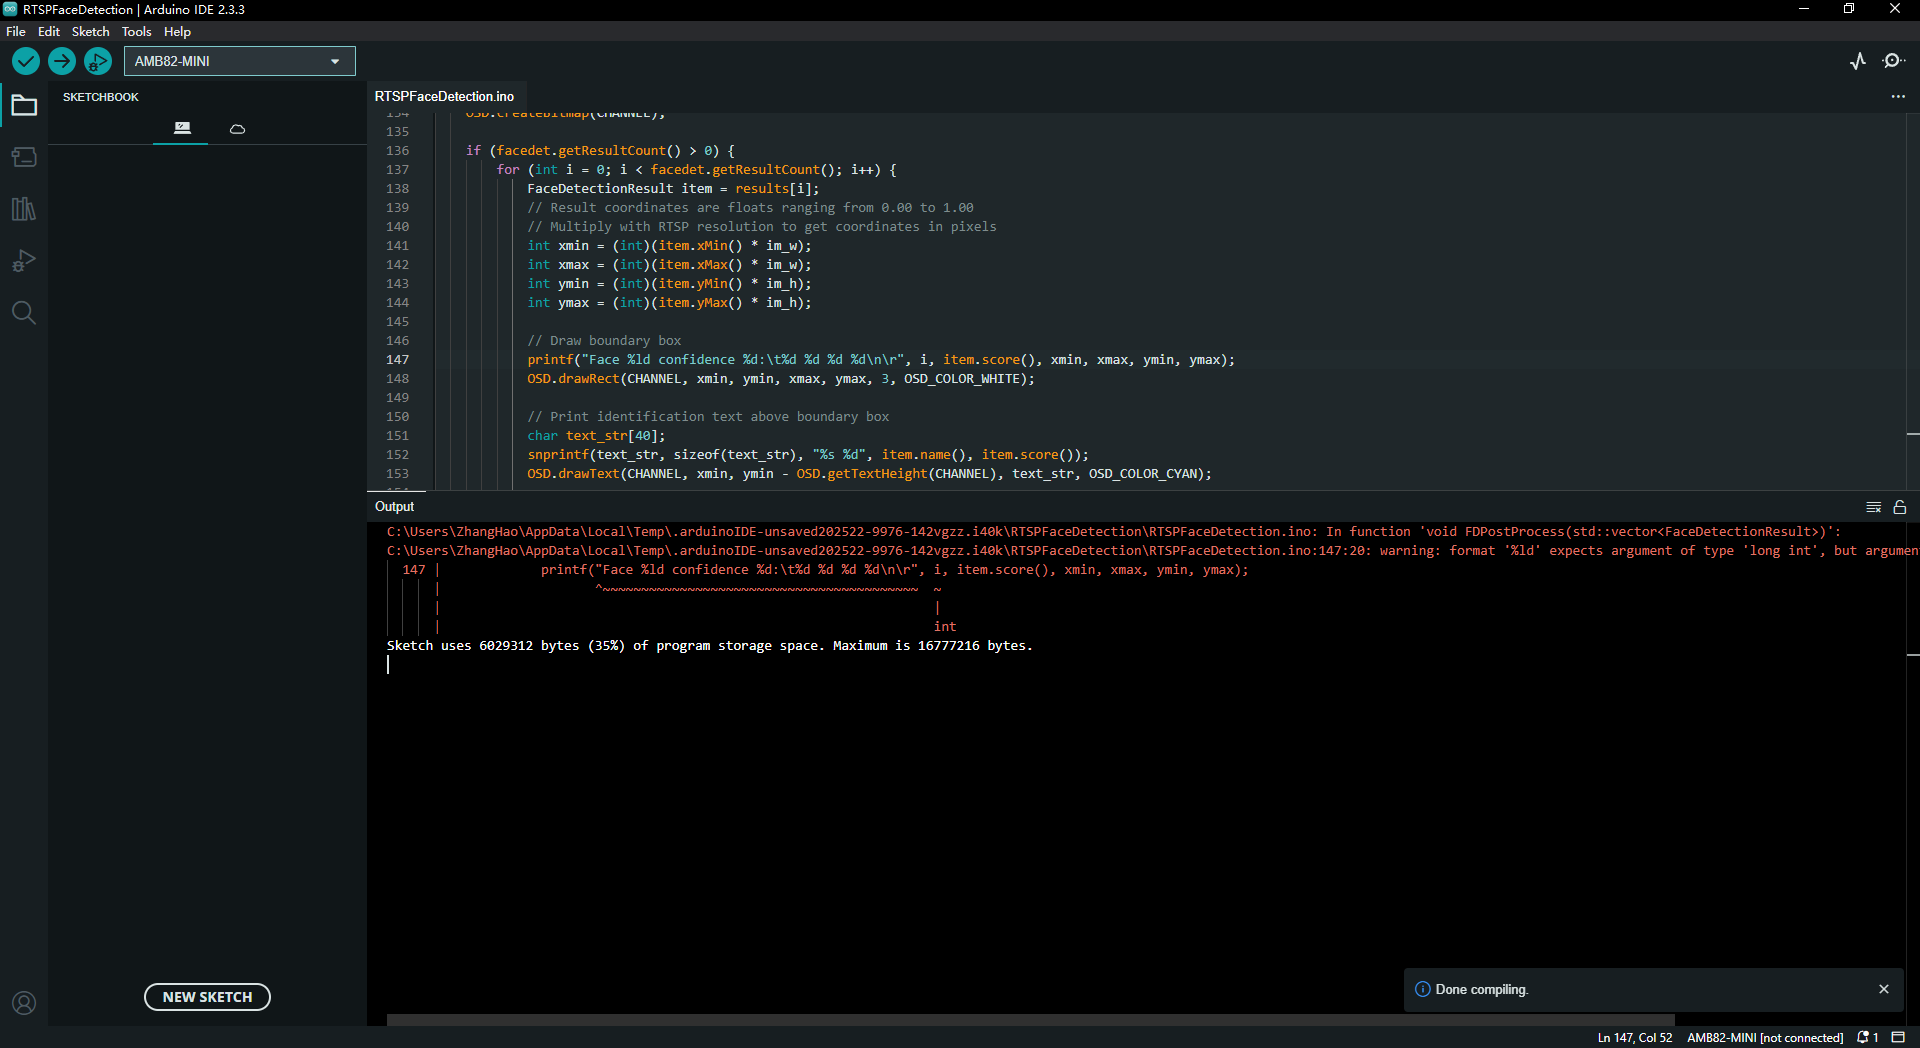The width and height of the screenshot is (1920, 1048).
Task: Select the RTSPFaceDetection.ino editor tab
Action: (x=444, y=96)
